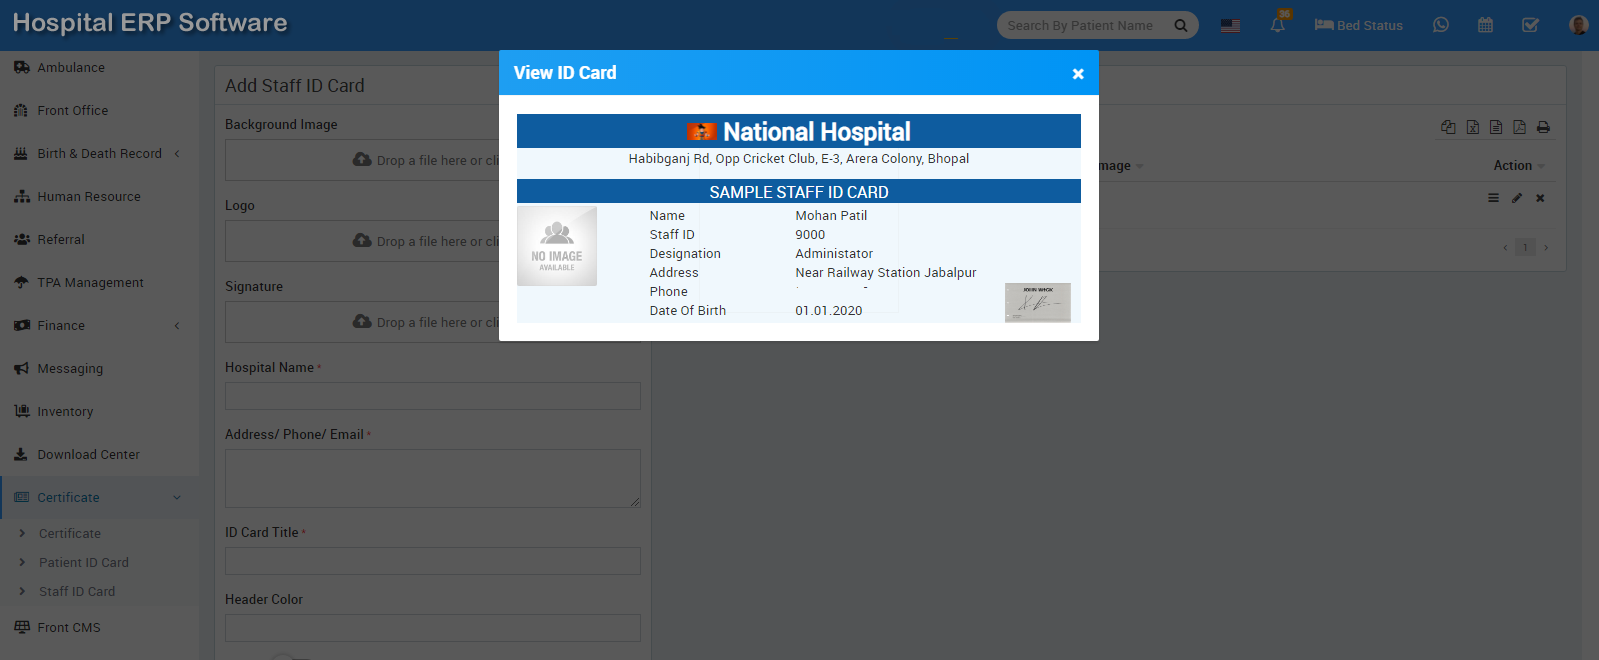
Task: Click the print icon above table
Action: (1543, 127)
